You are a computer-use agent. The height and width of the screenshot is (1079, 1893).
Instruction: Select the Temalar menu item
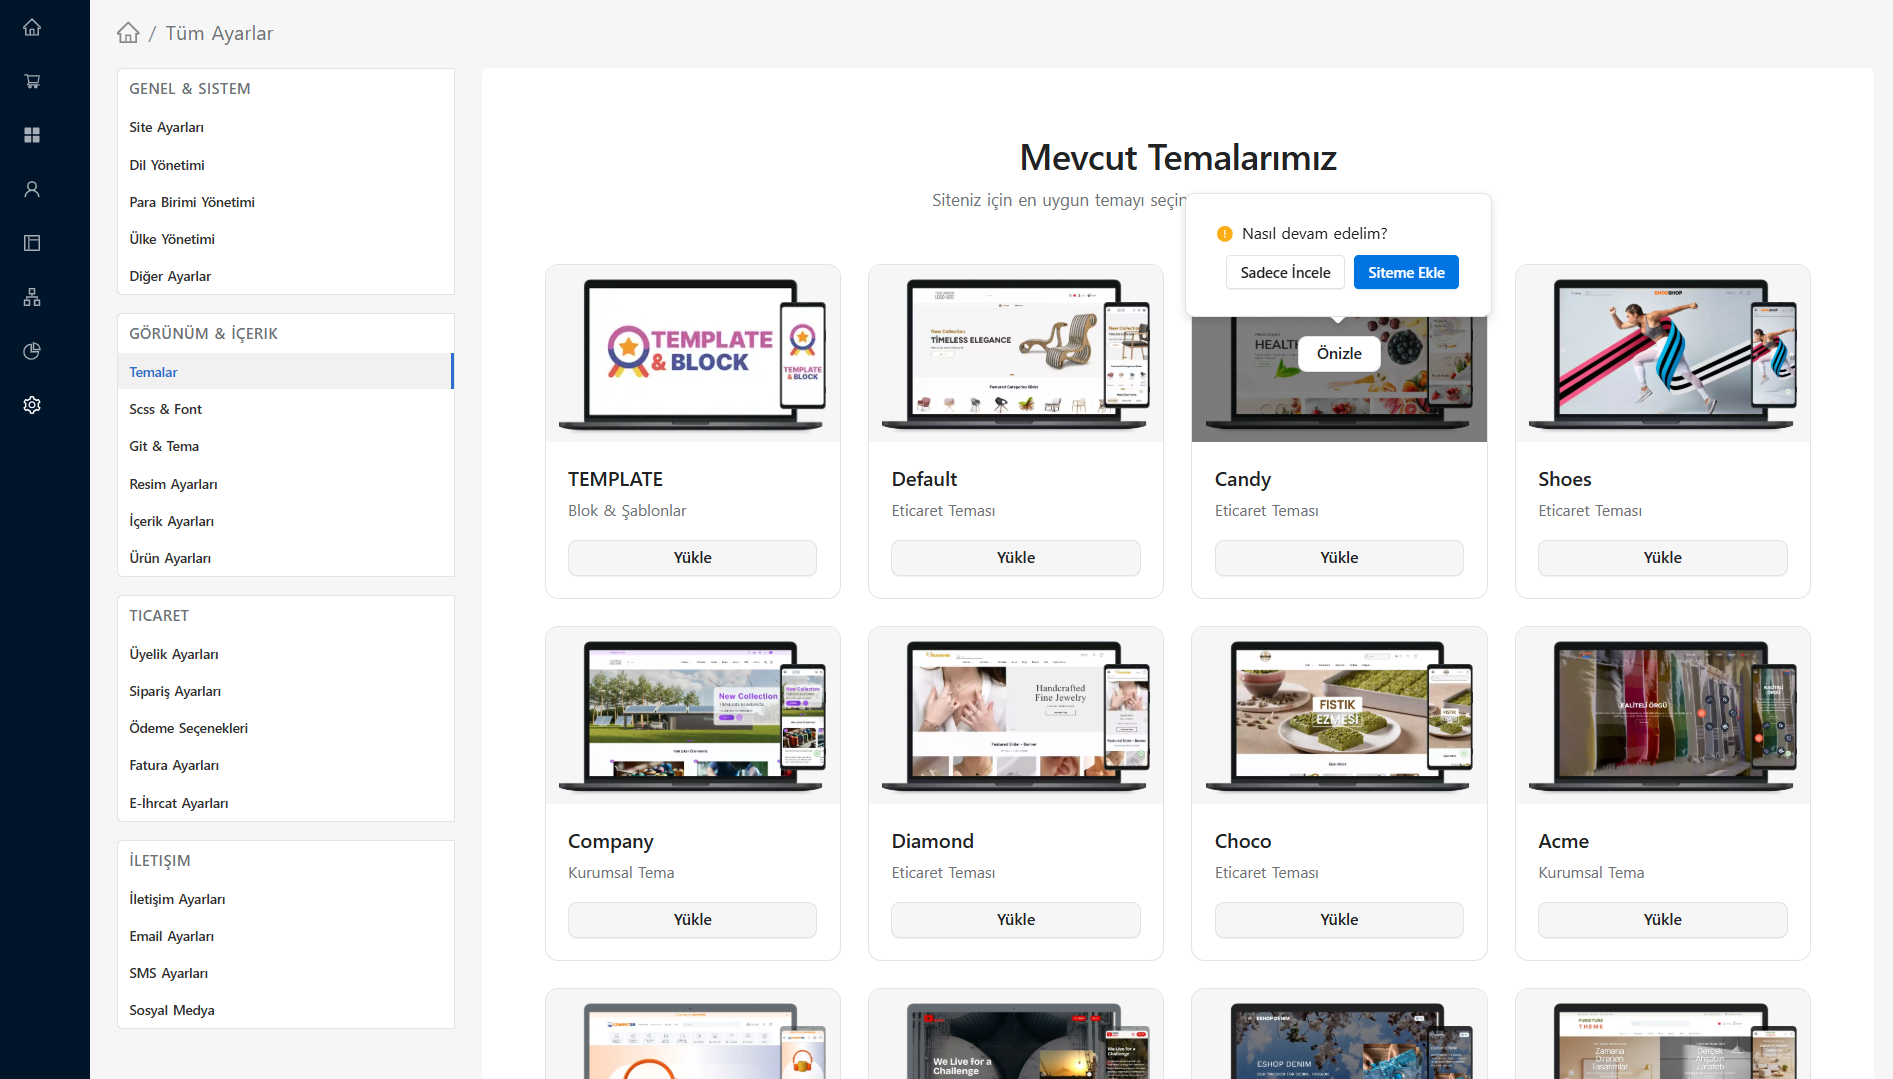(x=286, y=372)
